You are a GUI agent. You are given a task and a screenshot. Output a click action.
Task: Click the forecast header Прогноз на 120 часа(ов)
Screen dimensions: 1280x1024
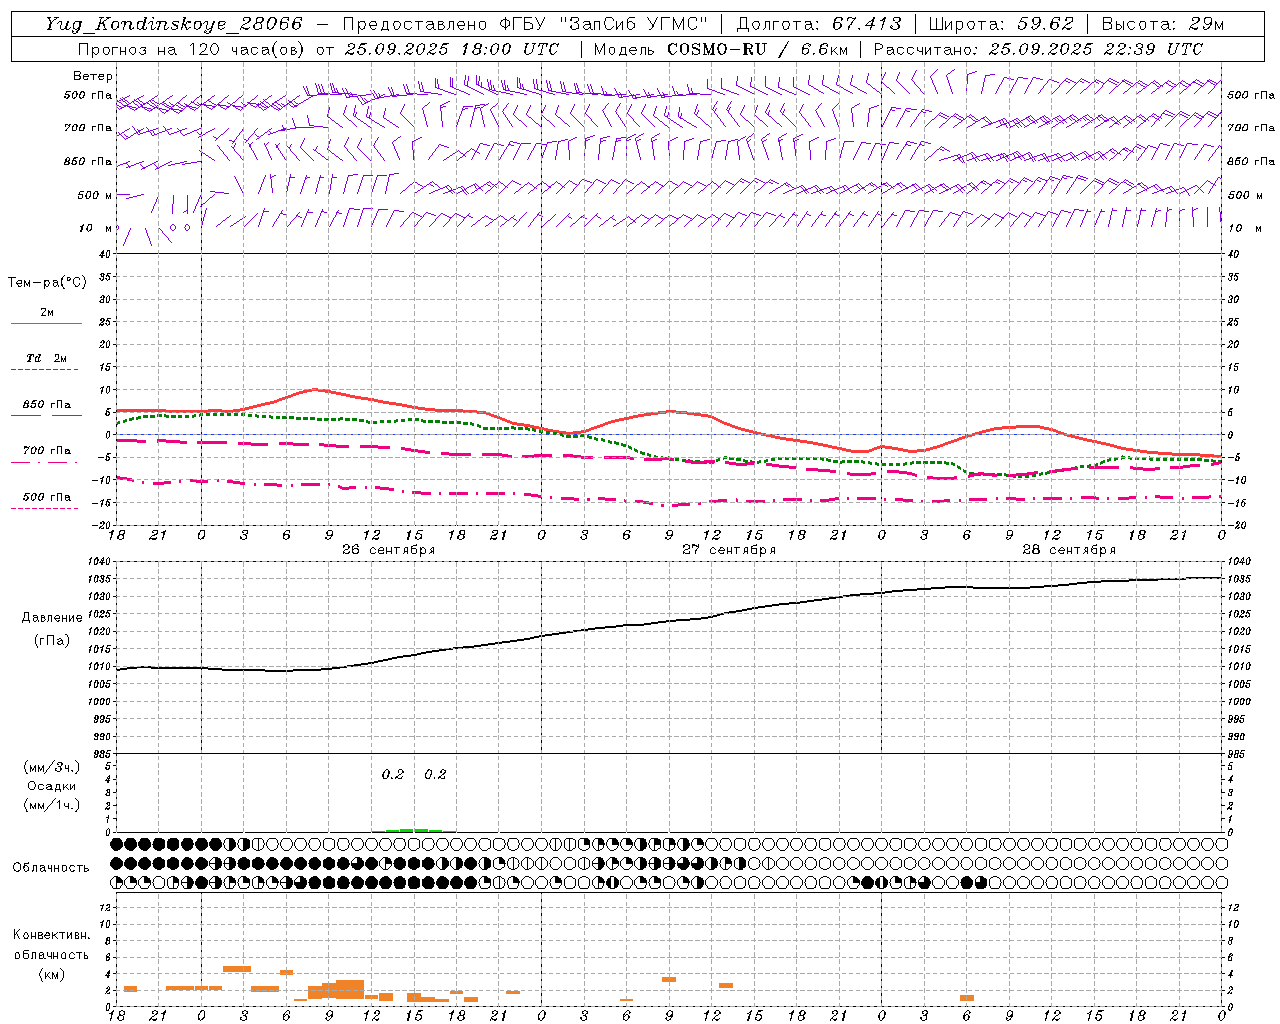coord(193,49)
